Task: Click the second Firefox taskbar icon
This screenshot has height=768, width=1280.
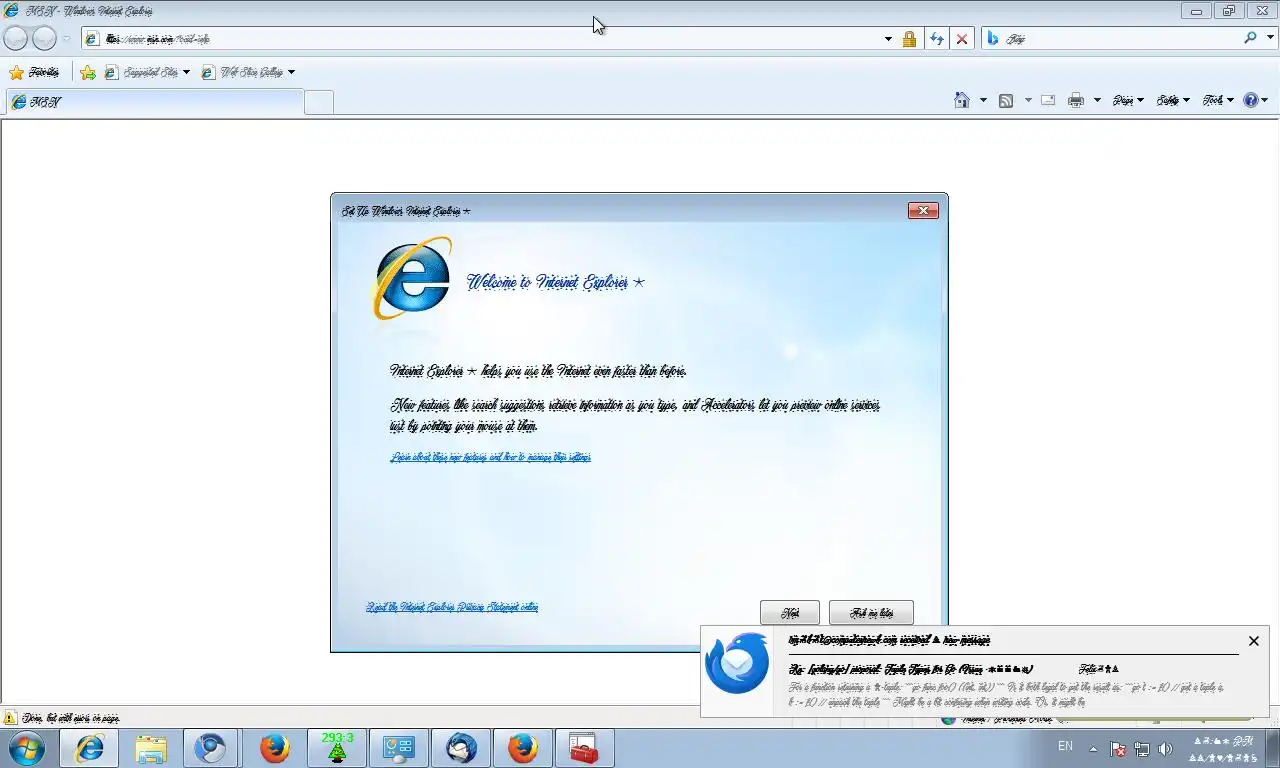Action: (x=522, y=748)
